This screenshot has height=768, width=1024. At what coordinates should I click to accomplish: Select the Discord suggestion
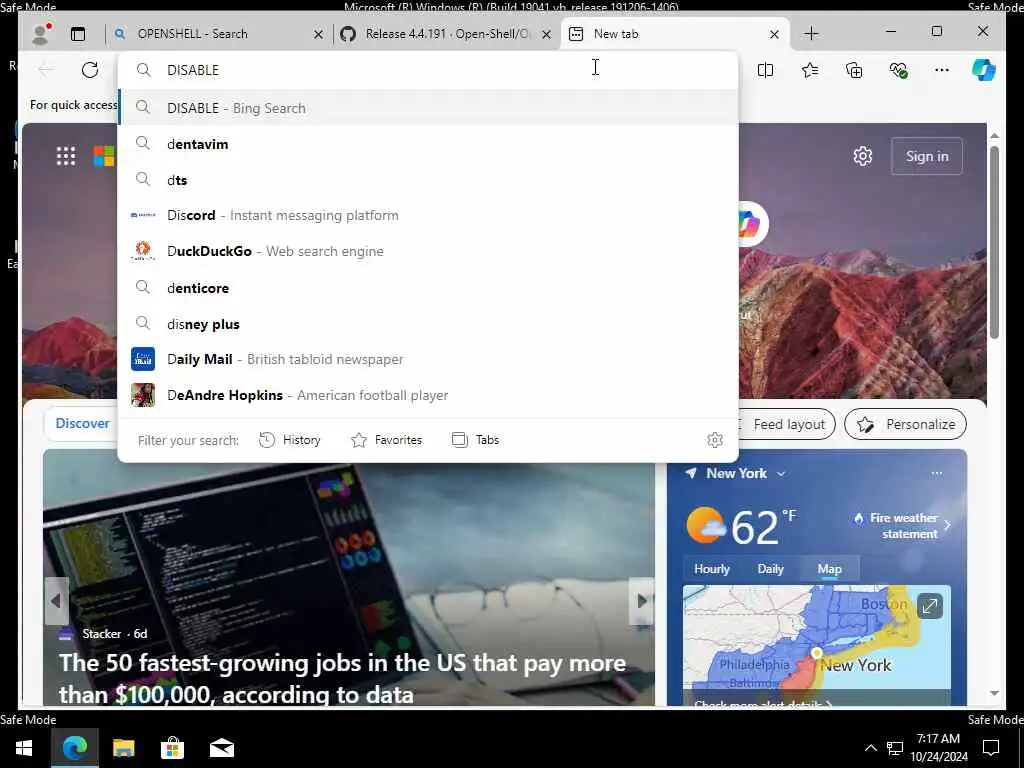coord(428,216)
